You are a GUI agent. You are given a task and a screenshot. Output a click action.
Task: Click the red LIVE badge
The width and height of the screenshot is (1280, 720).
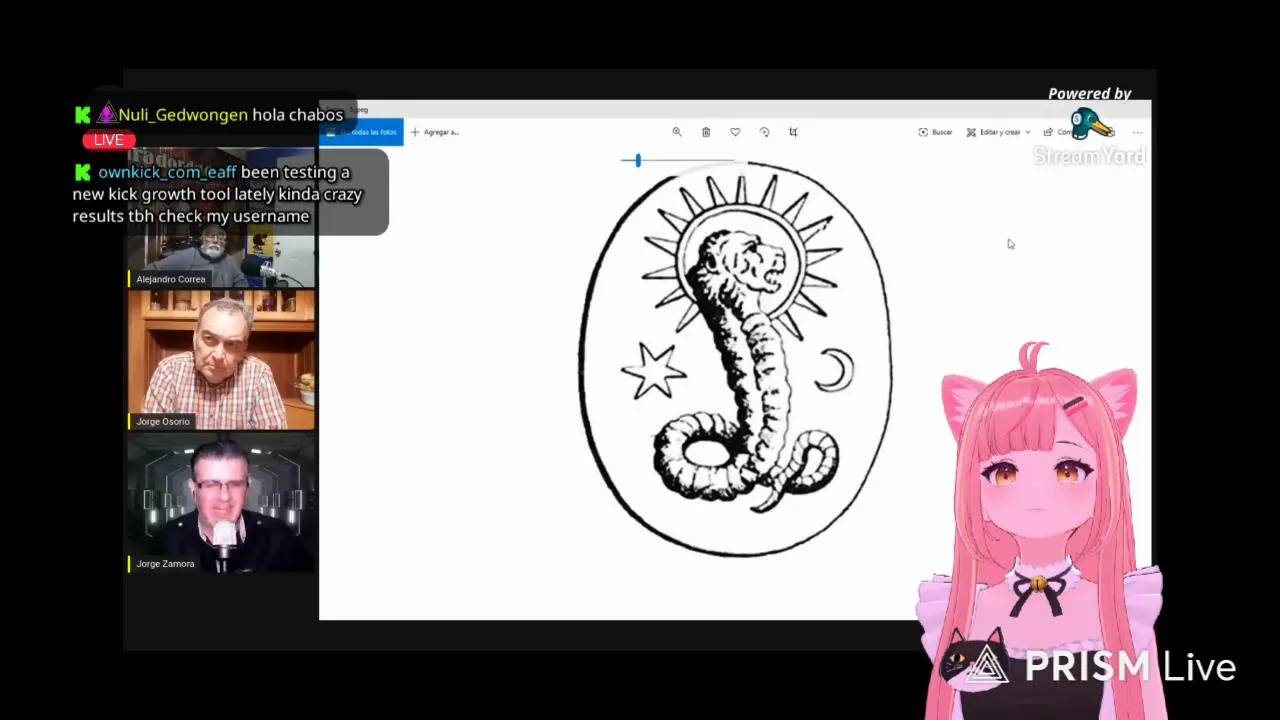pos(109,140)
